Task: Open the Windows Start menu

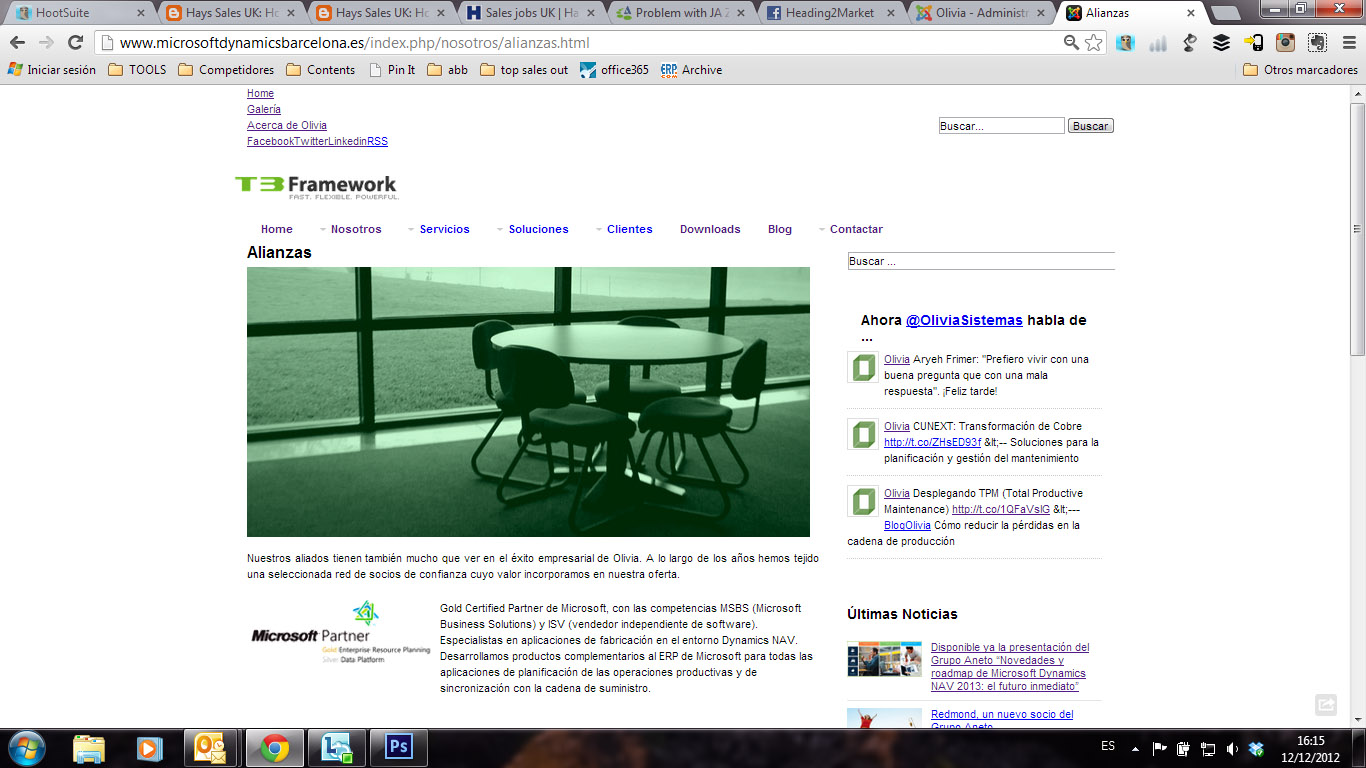Action: coord(26,747)
